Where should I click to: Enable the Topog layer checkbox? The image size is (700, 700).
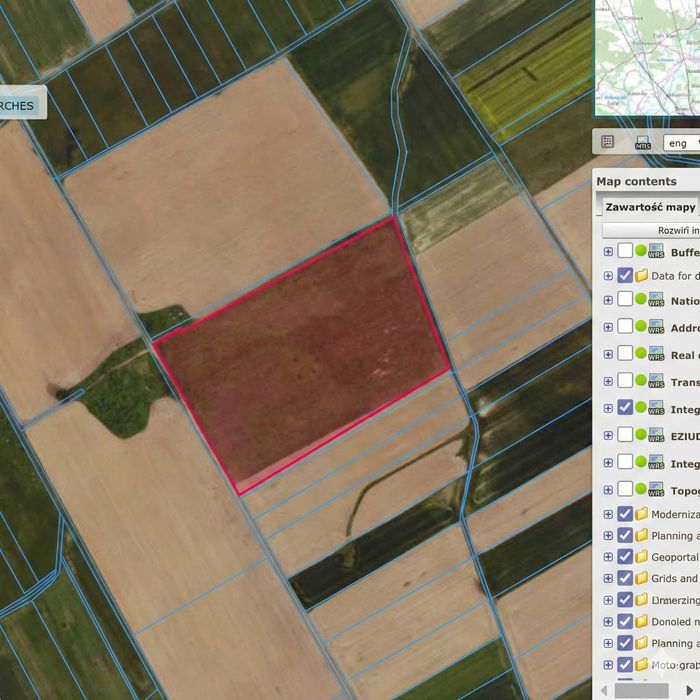click(x=625, y=489)
